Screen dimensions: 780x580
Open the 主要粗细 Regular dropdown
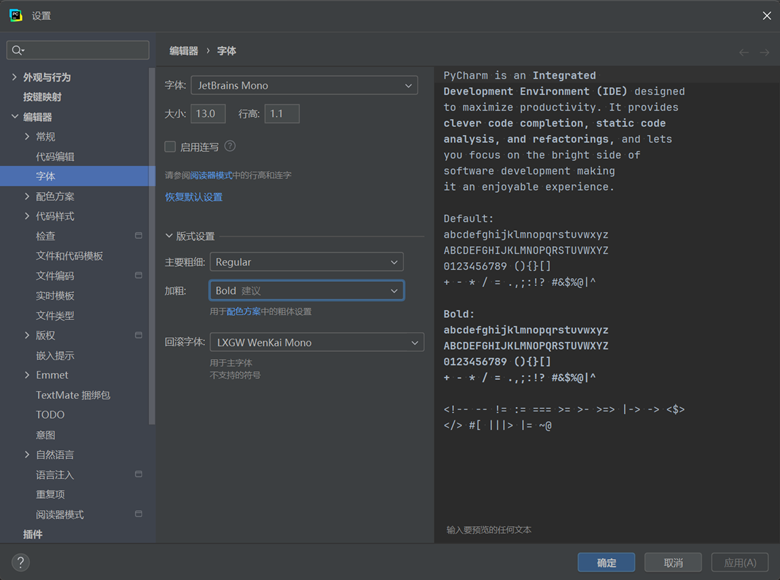[x=307, y=262]
